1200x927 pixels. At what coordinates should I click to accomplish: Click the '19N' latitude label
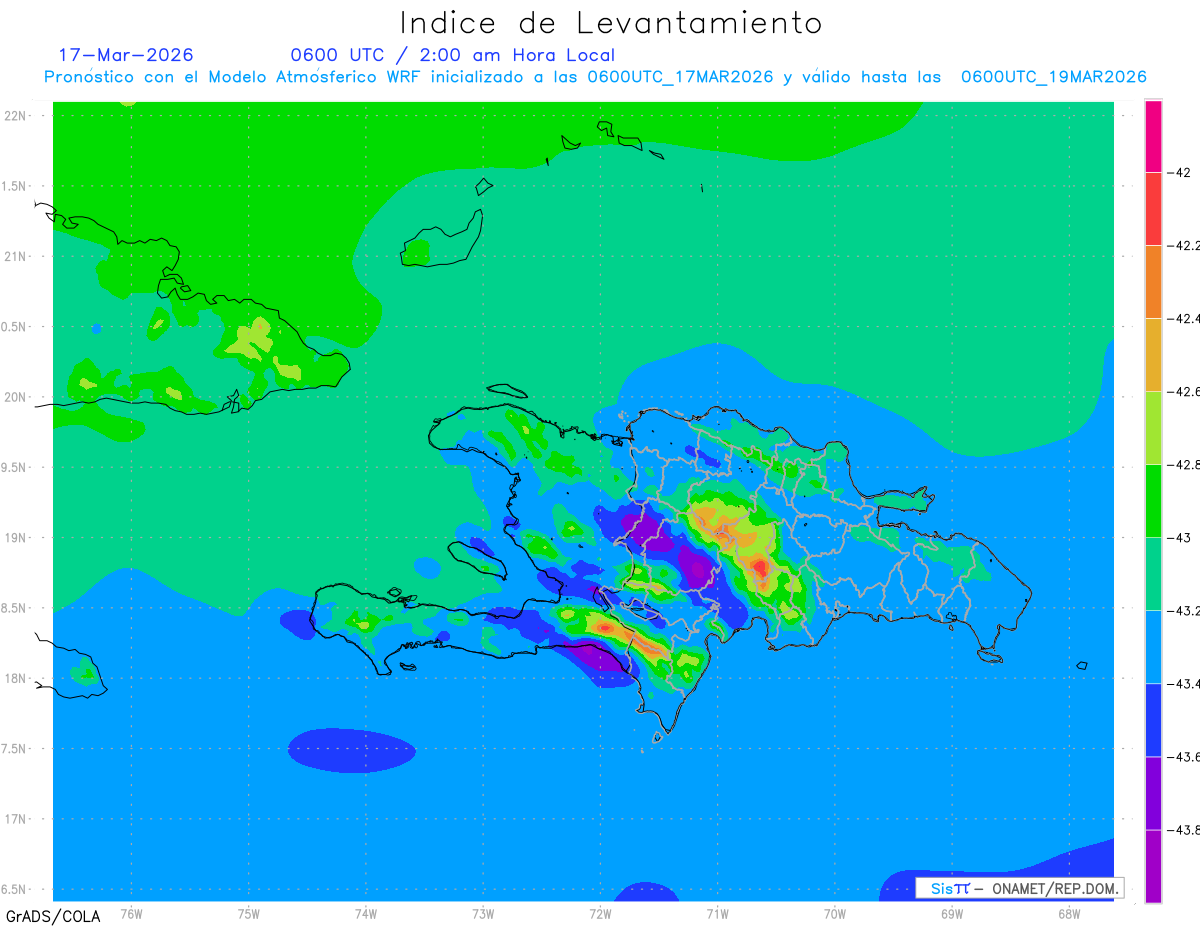pos(17,538)
